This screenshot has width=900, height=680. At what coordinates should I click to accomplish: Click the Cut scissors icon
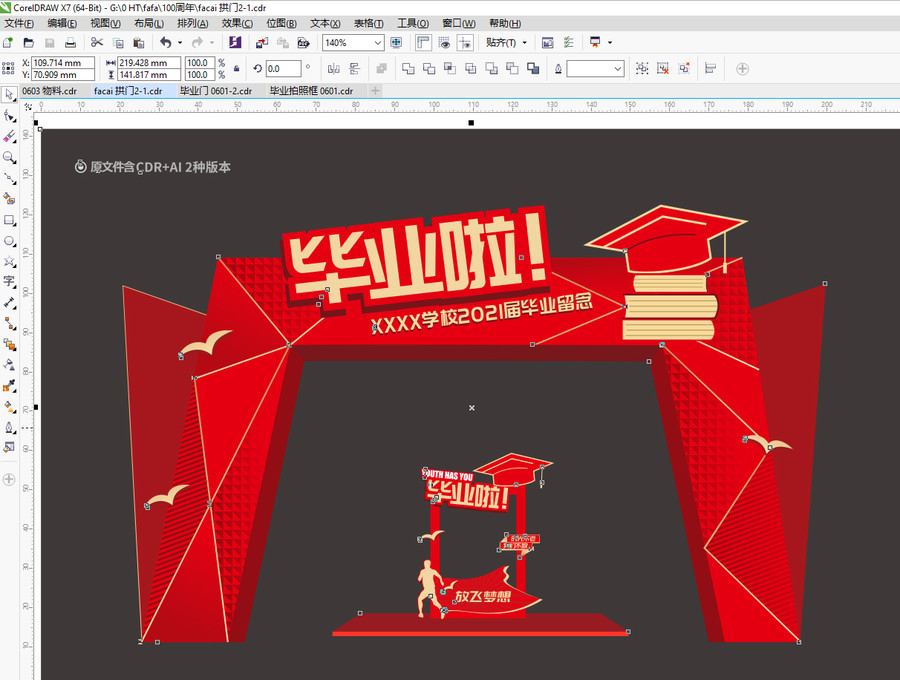click(96, 42)
